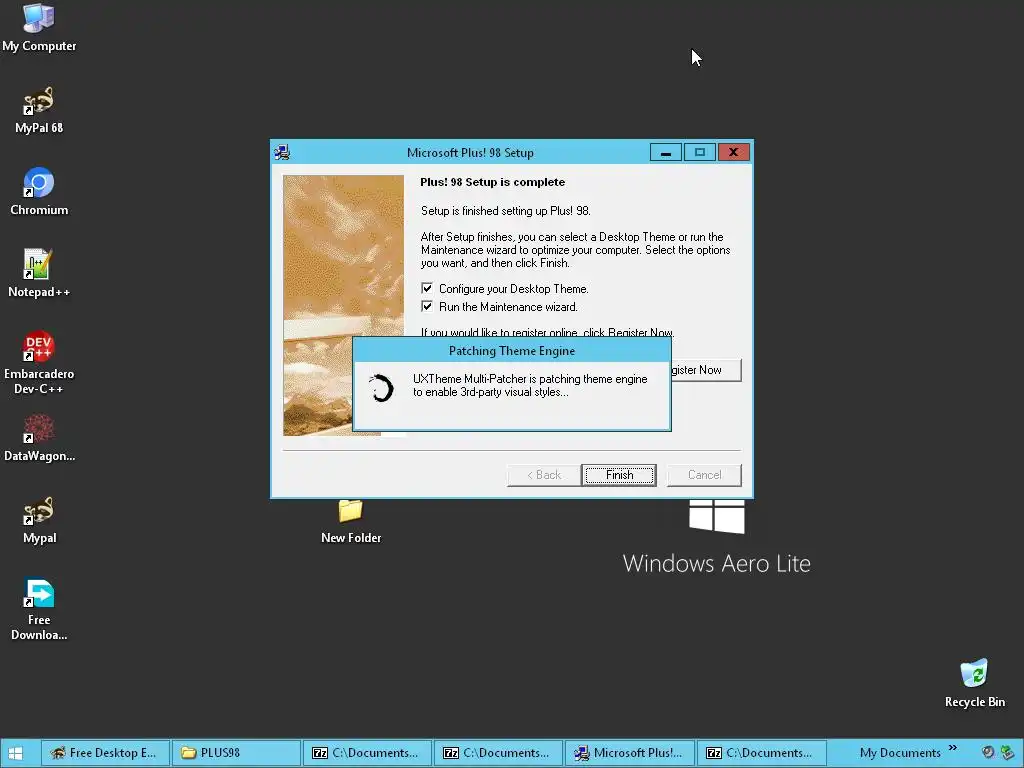Click the tray icon beside My Documents chevron
1024x768 pixels.
pos(988,752)
